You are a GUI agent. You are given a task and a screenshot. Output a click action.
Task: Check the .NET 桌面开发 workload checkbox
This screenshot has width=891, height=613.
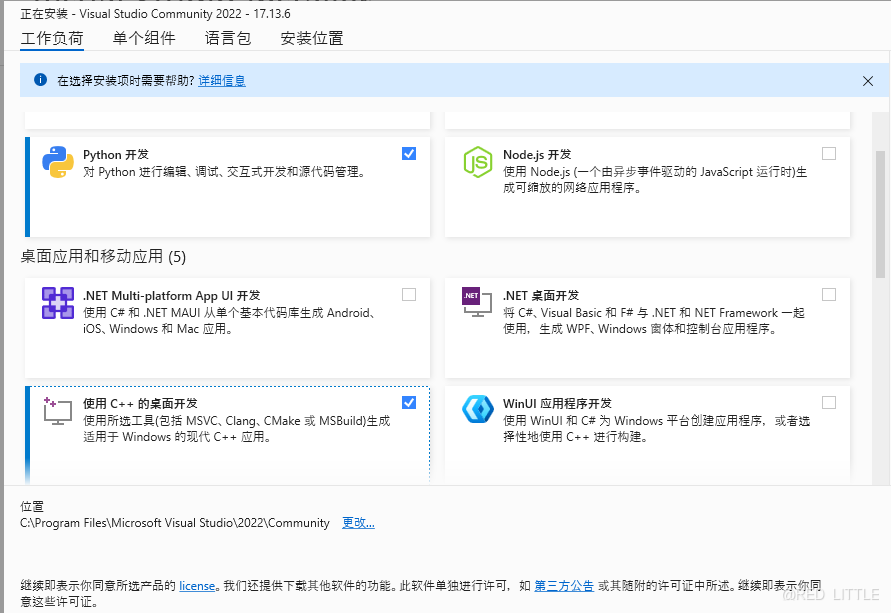click(x=829, y=294)
